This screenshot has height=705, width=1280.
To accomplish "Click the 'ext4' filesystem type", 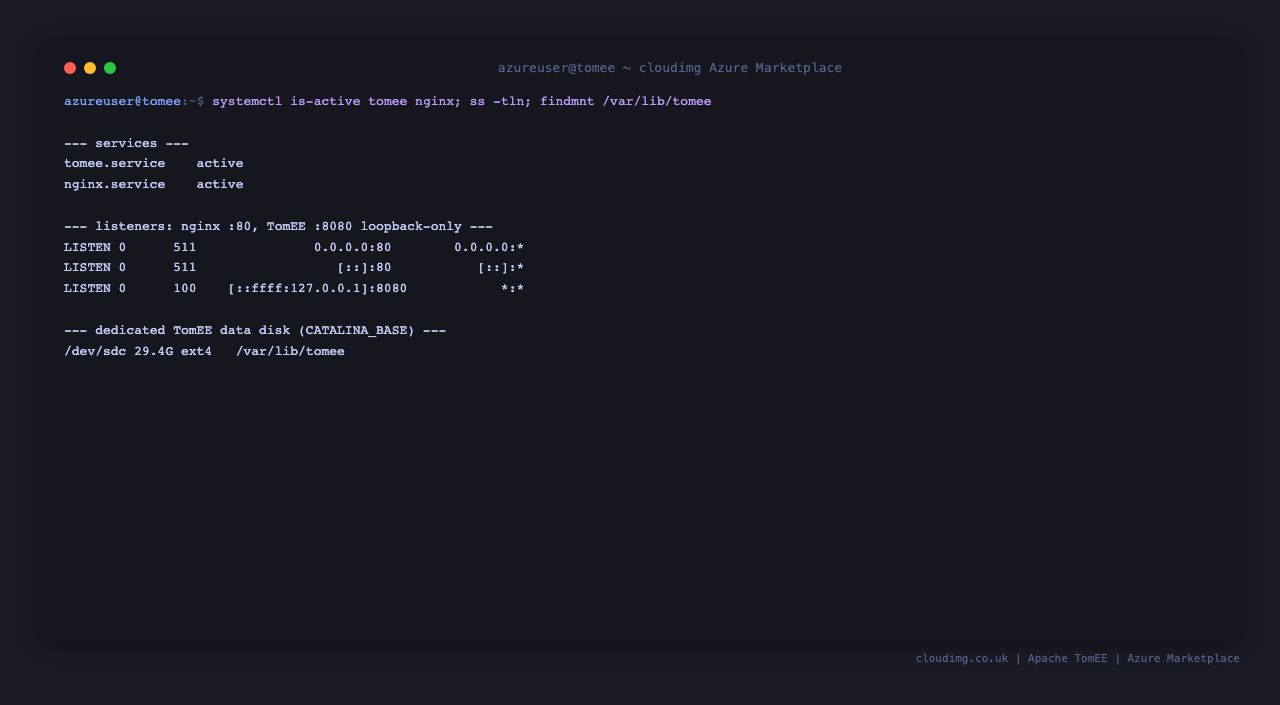I will [x=196, y=351].
